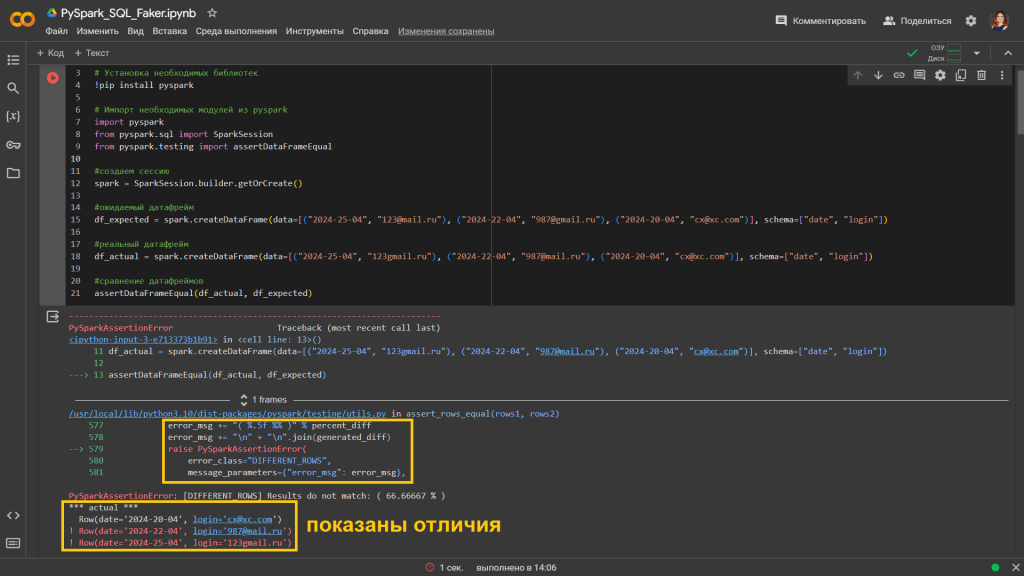The width and height of the screenshot is (1024, 576).
Task: Open the Файл menu
Action: point(56,31)
